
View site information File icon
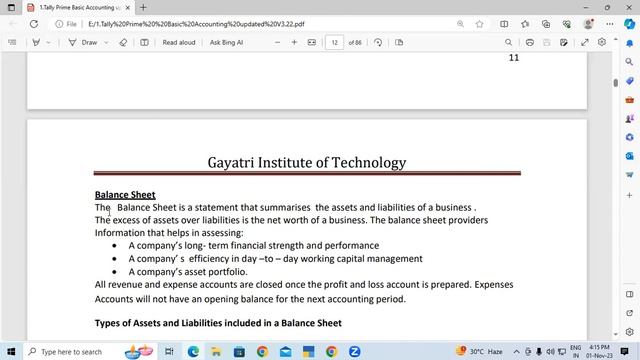pyautogui.click(x=66, y=24)
